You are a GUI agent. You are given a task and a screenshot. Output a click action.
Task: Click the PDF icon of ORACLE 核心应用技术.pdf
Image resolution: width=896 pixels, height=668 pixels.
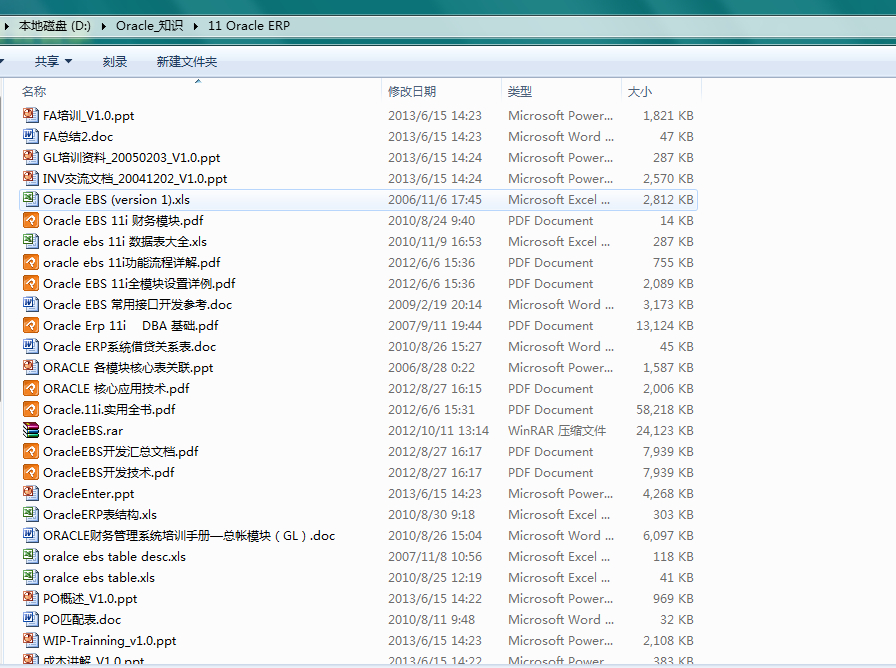coord(30,389)
